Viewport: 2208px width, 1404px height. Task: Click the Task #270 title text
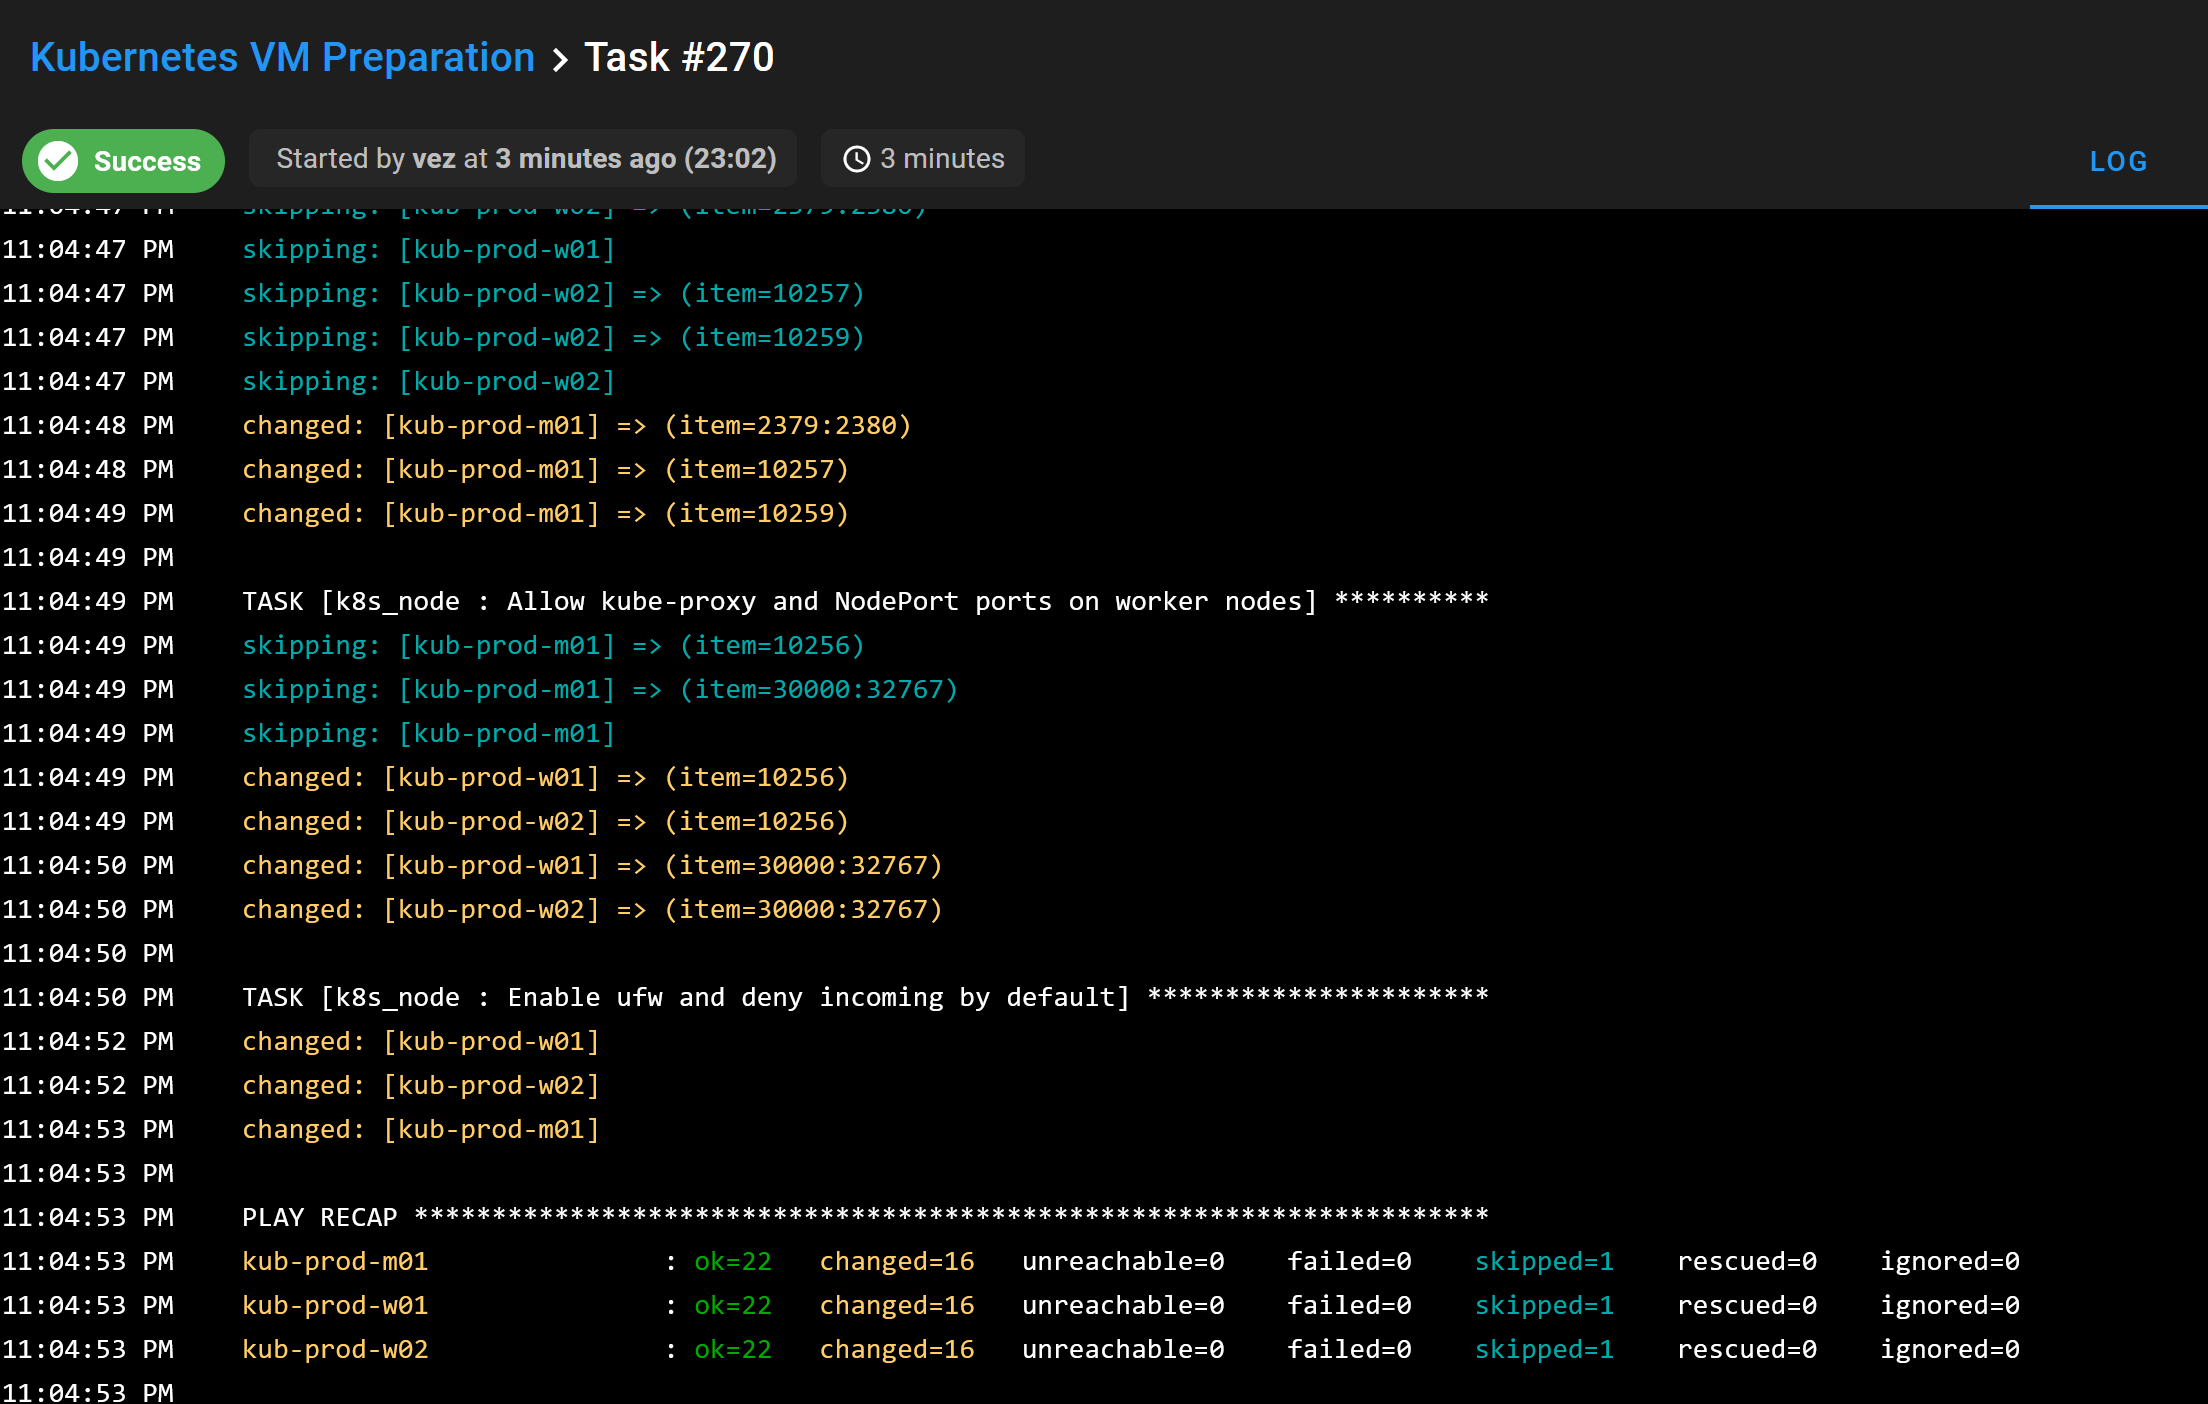[x=679, y=57]
